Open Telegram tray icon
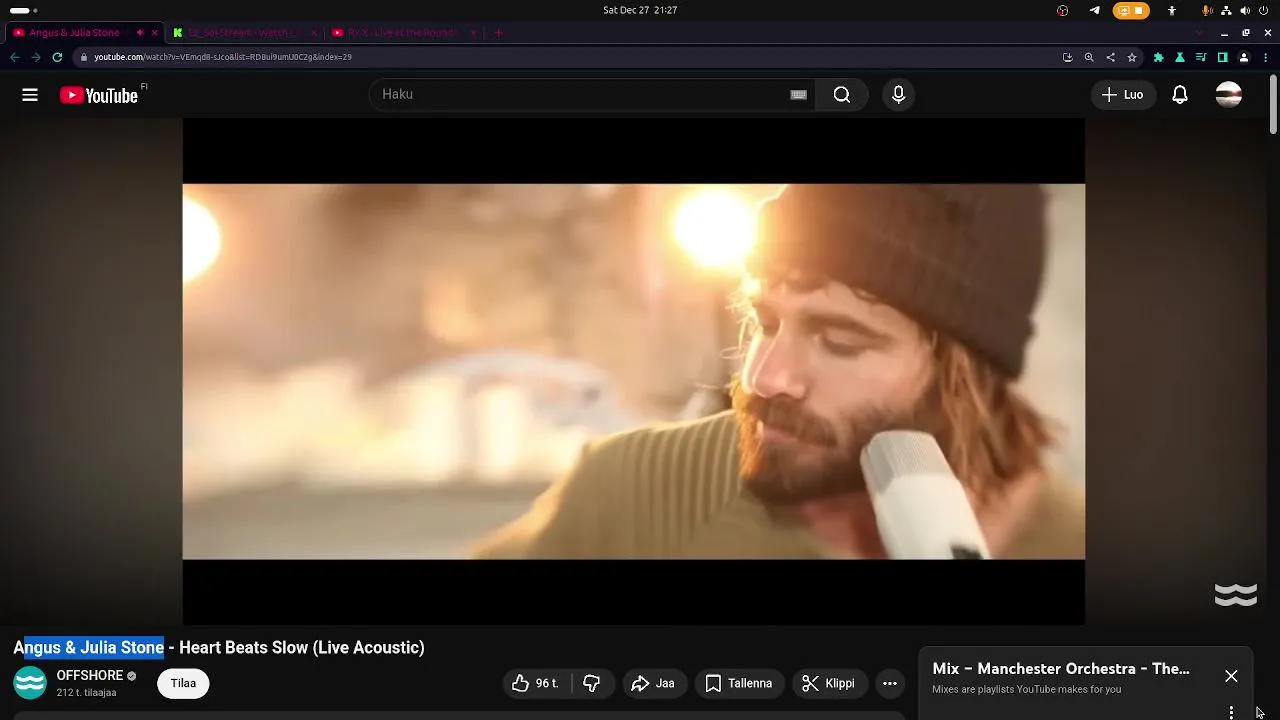The height and width of the screenshot is (720, 1280). pyautogui.click(x=1094, y=10)
